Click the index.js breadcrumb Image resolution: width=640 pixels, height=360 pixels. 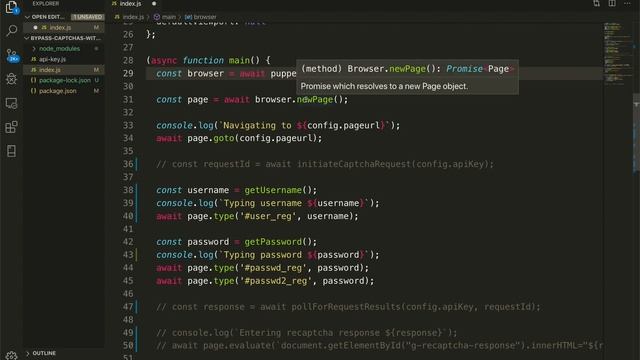click(x=133, y=17)
